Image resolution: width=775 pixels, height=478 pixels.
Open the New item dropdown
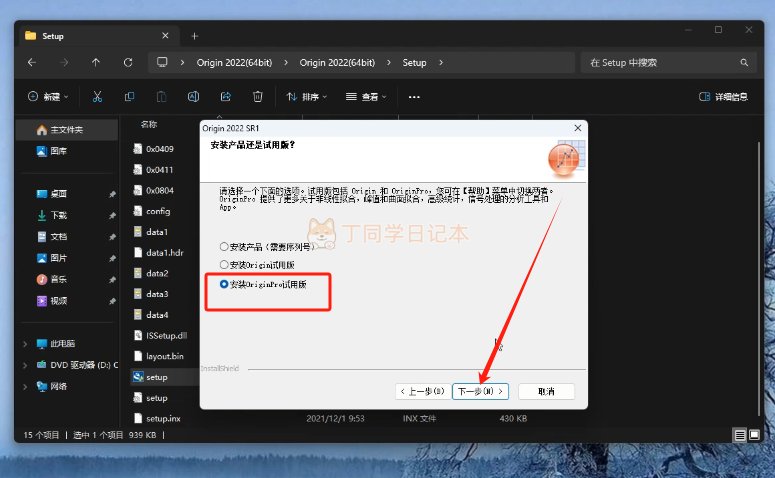pos(49,97)
